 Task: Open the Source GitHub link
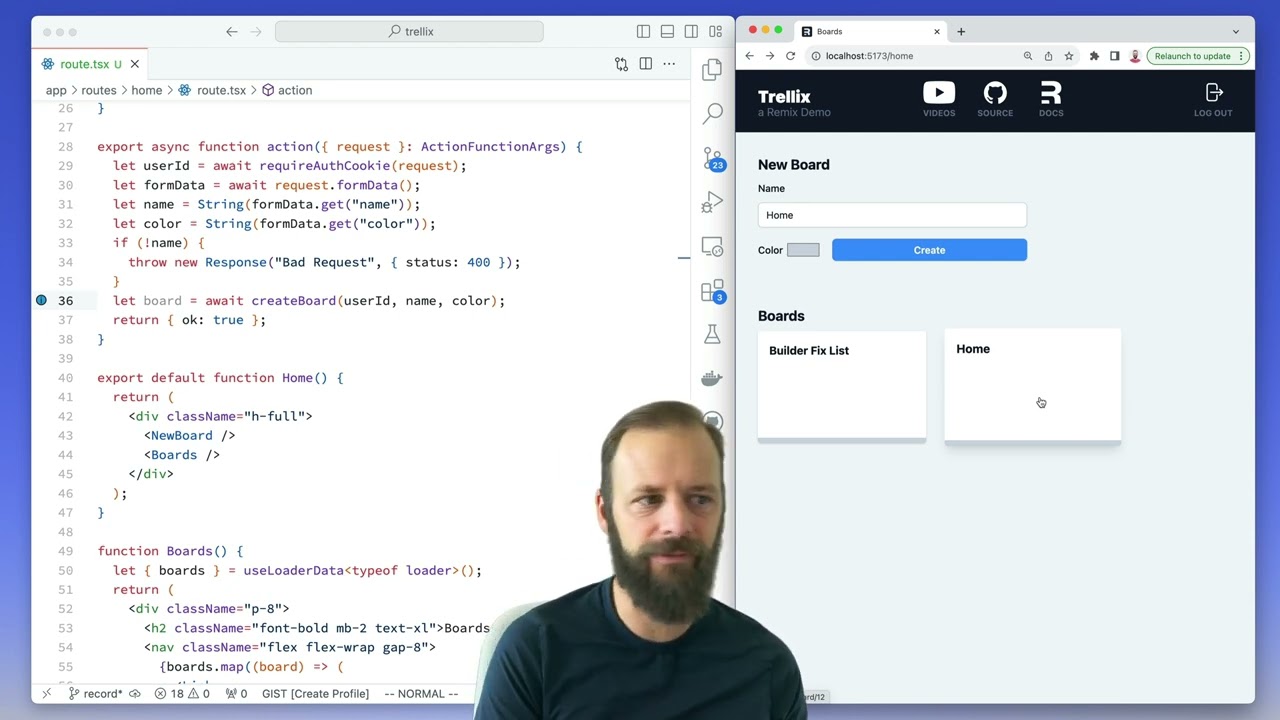[x=995, y=100]
